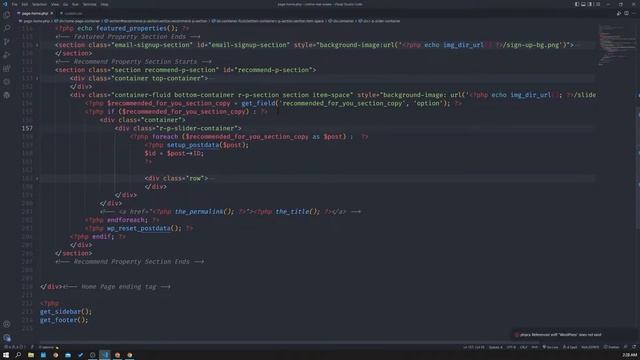This screenshot has width=640, height=360.
Task: Open the r-p-slider-container breadcrumb
Action: click(379, 21)
